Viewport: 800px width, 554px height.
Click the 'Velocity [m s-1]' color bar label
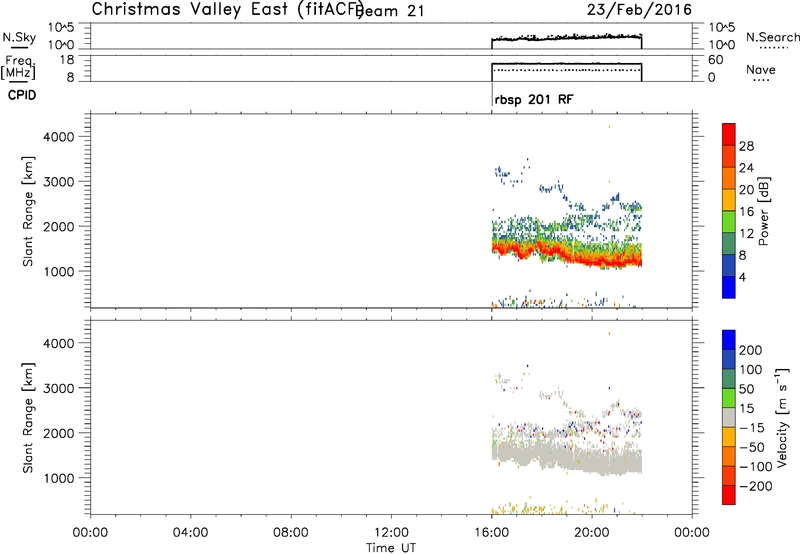pos(782,417)
